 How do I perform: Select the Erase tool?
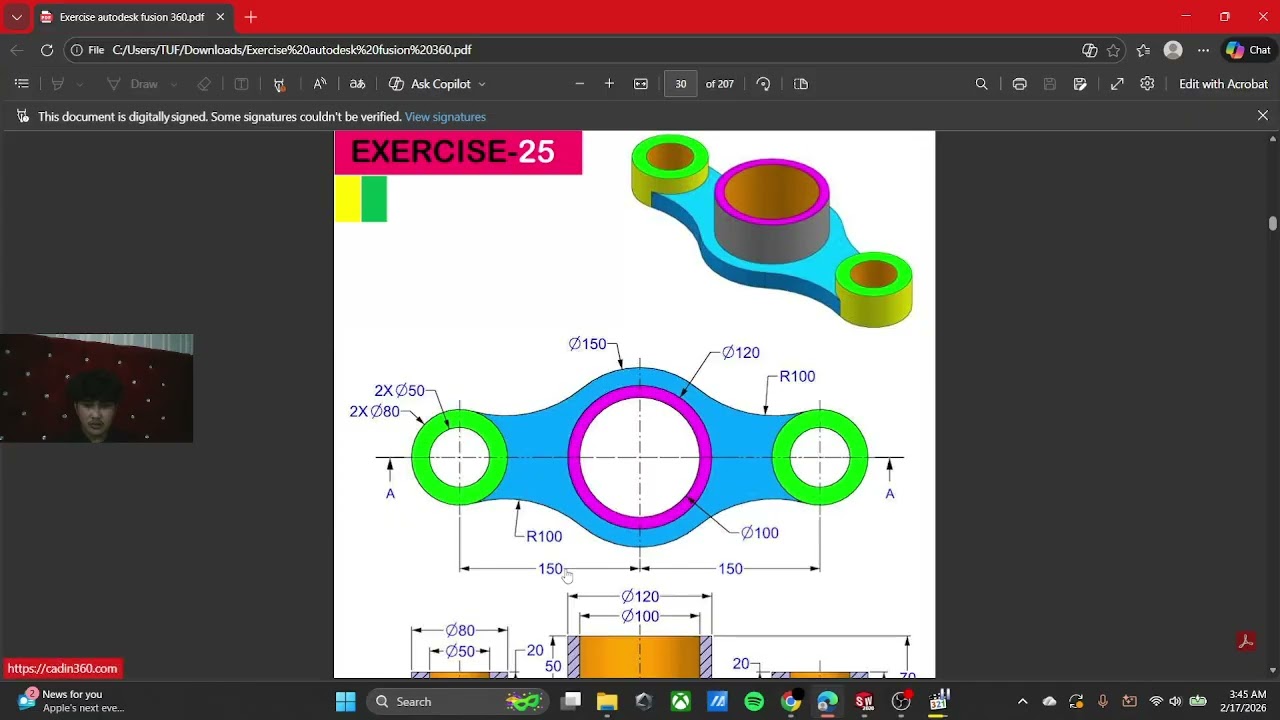point(204,84)
